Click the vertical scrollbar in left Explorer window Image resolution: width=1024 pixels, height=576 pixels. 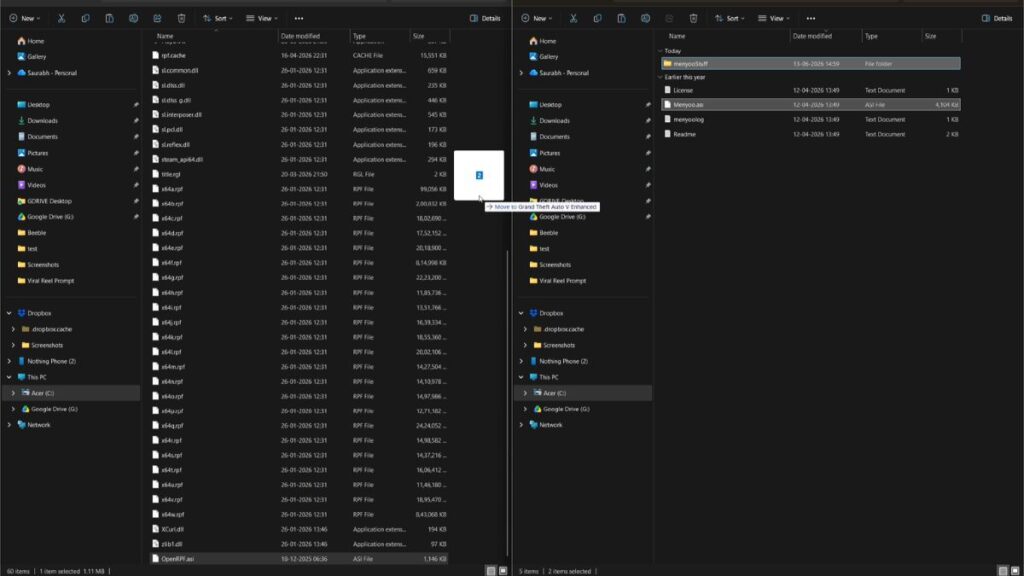(507, 403)
